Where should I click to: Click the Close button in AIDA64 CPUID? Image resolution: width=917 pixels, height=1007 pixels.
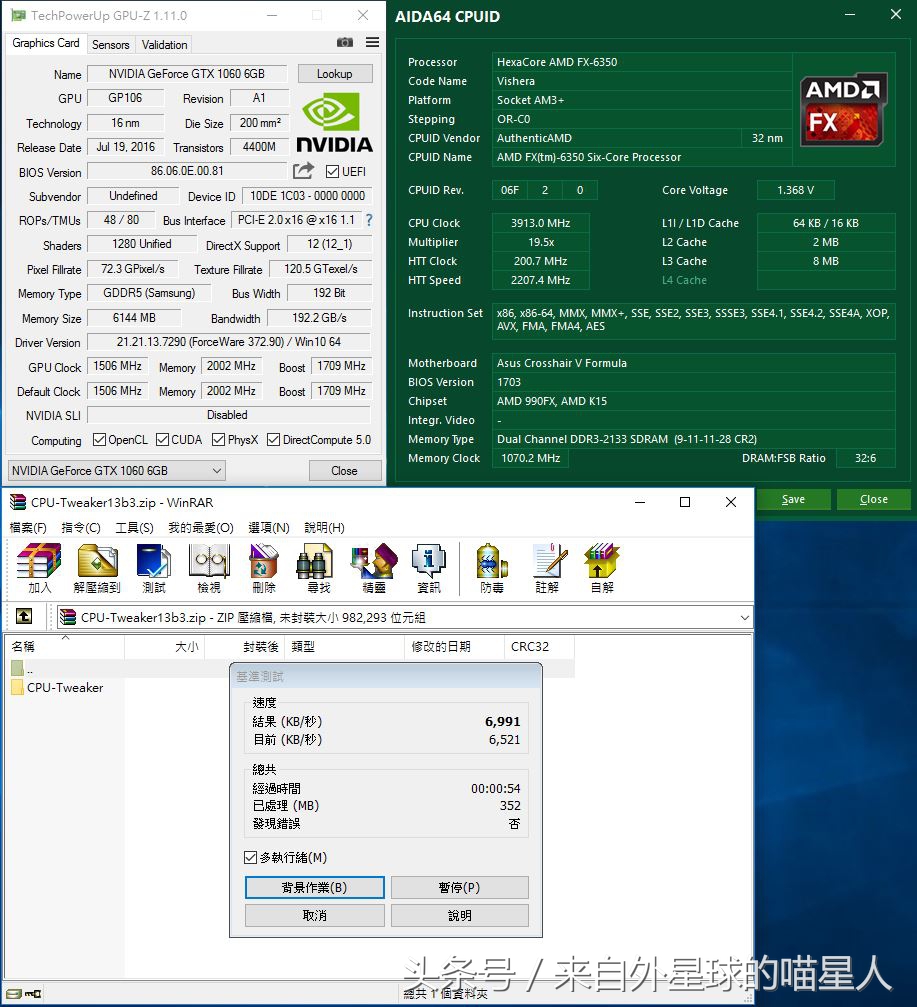[x=873, y=499]
